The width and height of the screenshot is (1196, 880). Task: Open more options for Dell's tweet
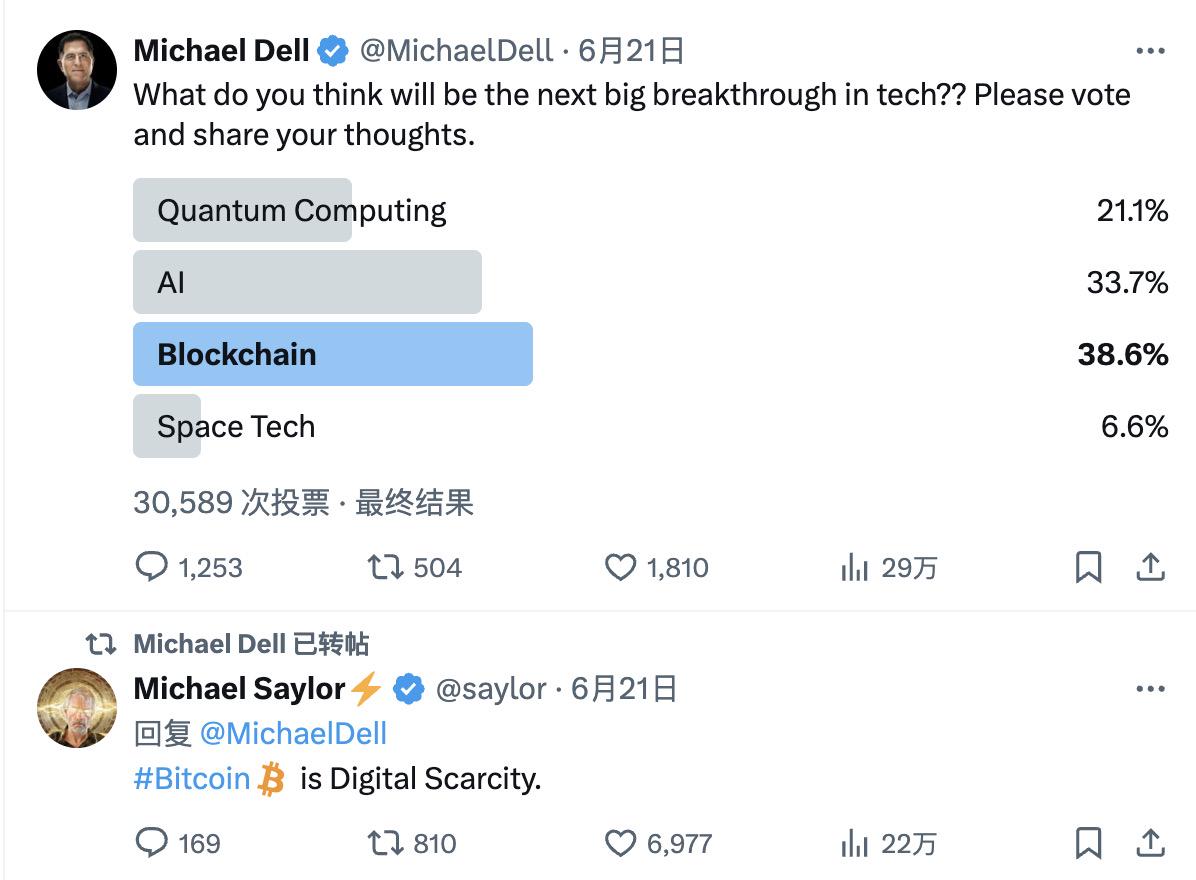pyautogui.click(x=1150, y=51)
